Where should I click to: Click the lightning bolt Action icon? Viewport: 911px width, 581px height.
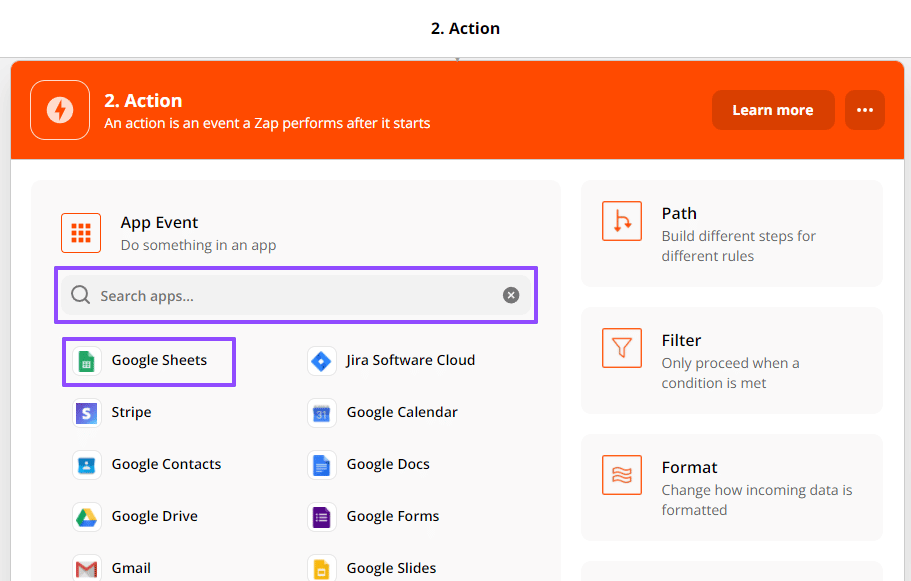point(60,110)
